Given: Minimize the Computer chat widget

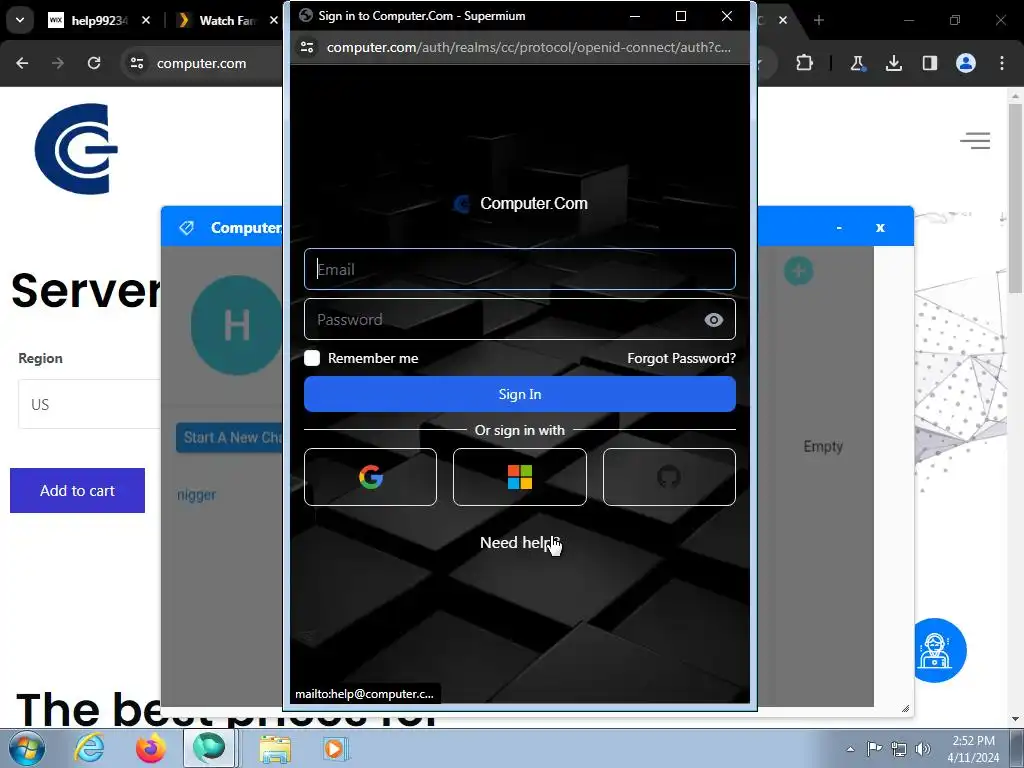Looking at the screenshot, I should [839, 227].
